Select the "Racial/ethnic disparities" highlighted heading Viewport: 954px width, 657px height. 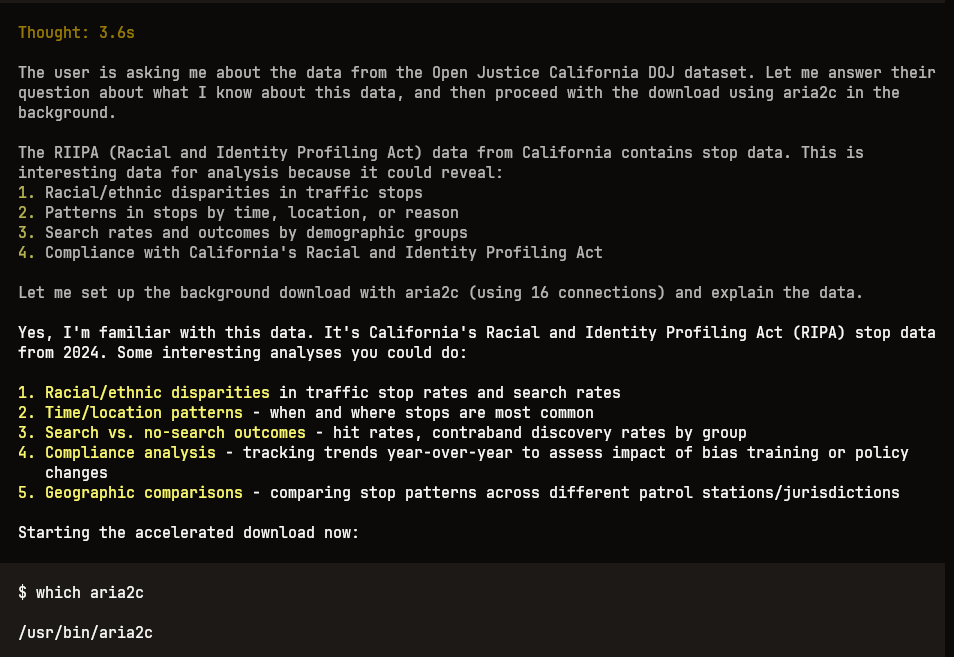pos(157,393)
